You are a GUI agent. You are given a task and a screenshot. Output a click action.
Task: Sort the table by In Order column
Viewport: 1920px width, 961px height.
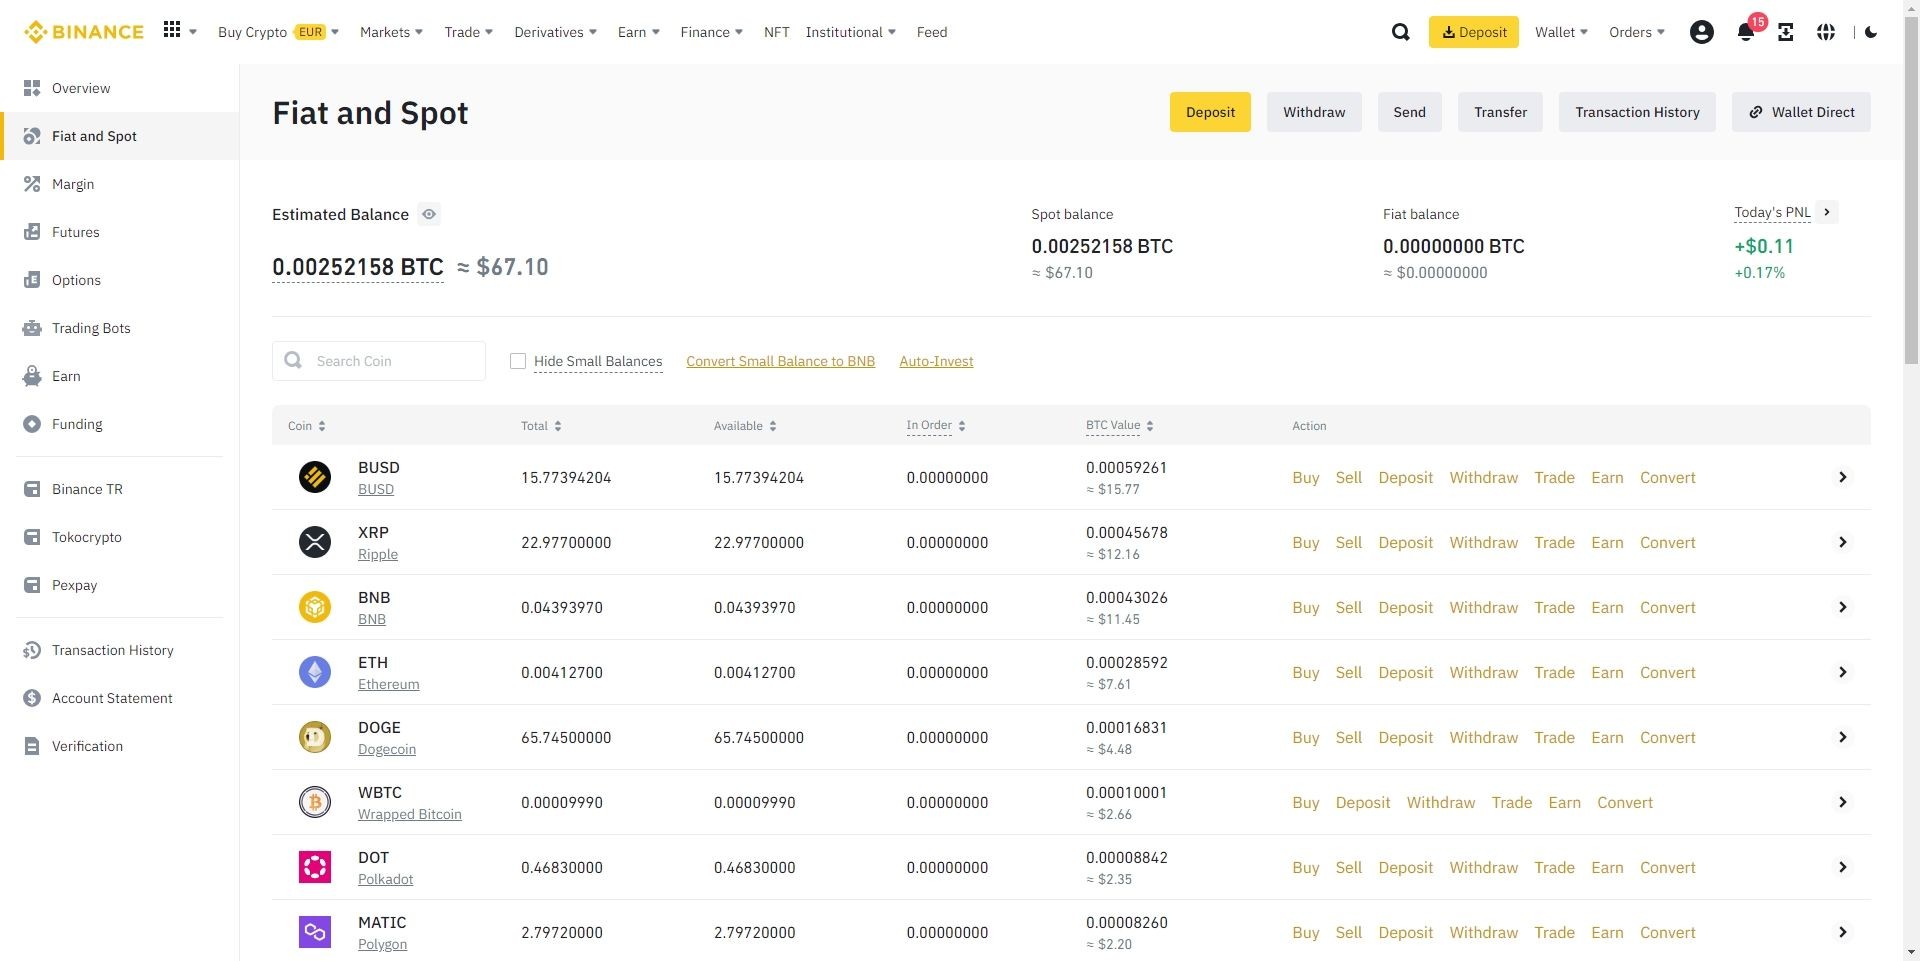936,426
